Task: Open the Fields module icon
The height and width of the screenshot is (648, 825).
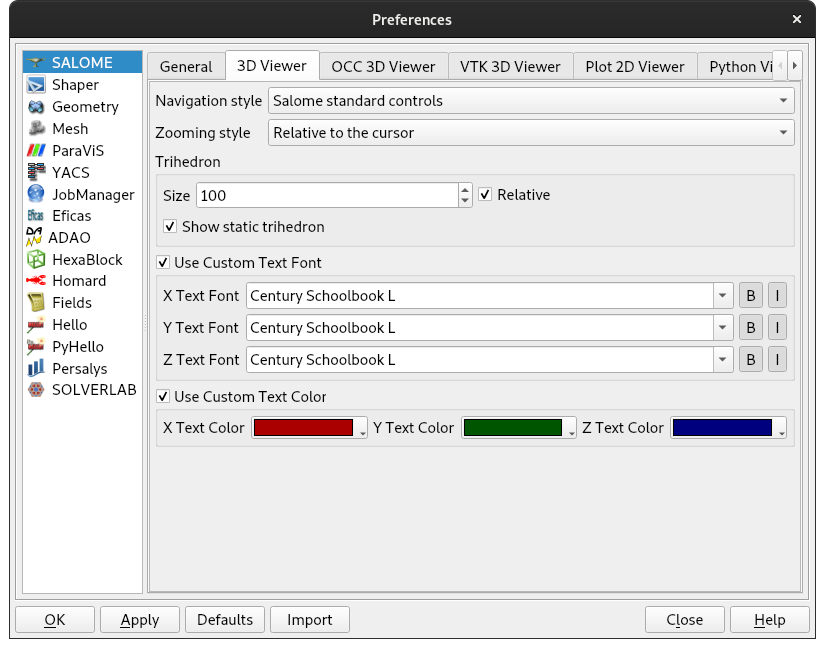Action: (36, 303)
